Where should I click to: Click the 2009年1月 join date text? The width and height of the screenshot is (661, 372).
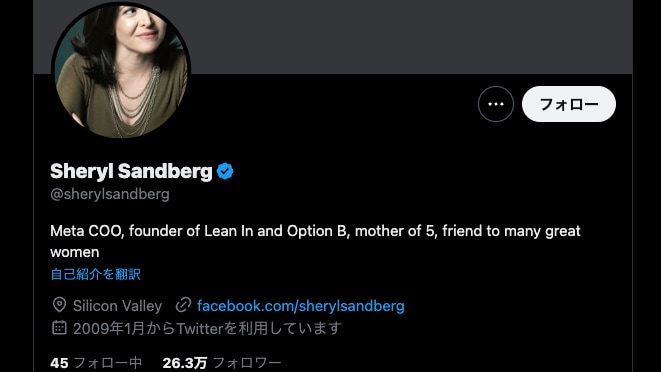(x=109, y=328)
